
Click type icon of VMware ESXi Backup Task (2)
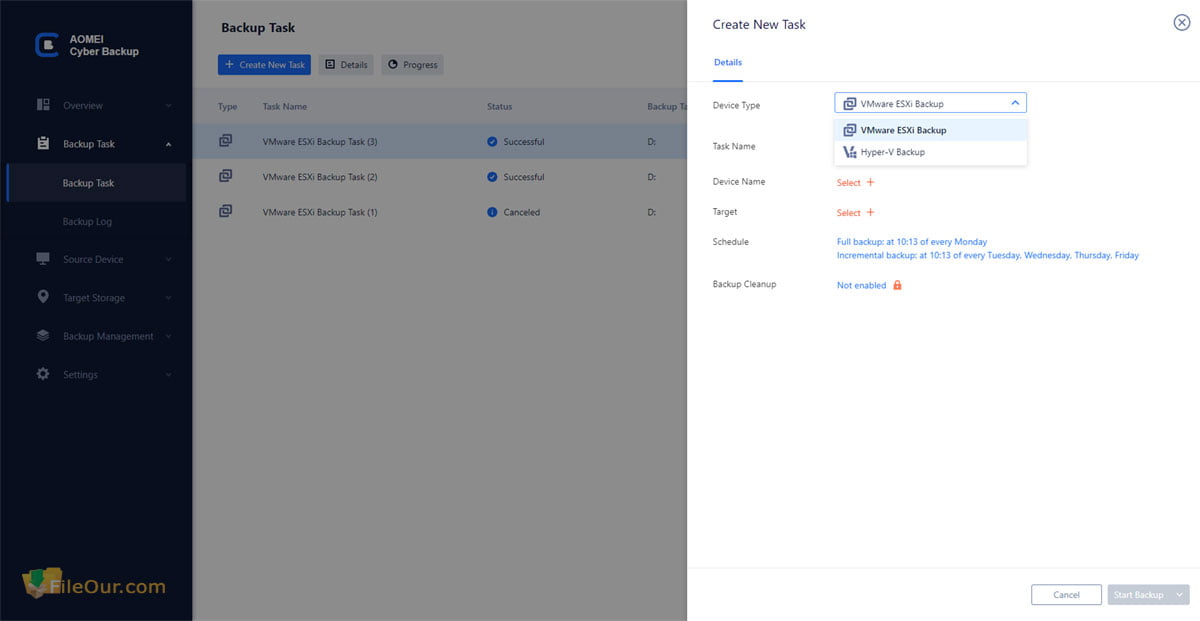click(226, 176)
